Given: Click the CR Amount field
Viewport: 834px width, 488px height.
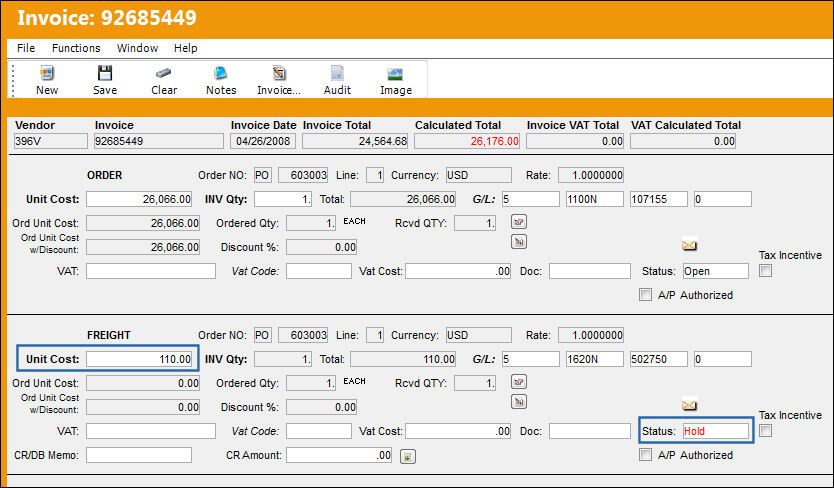Looking at the screenshot, I should pyautogui.click(x=339, y=455).
